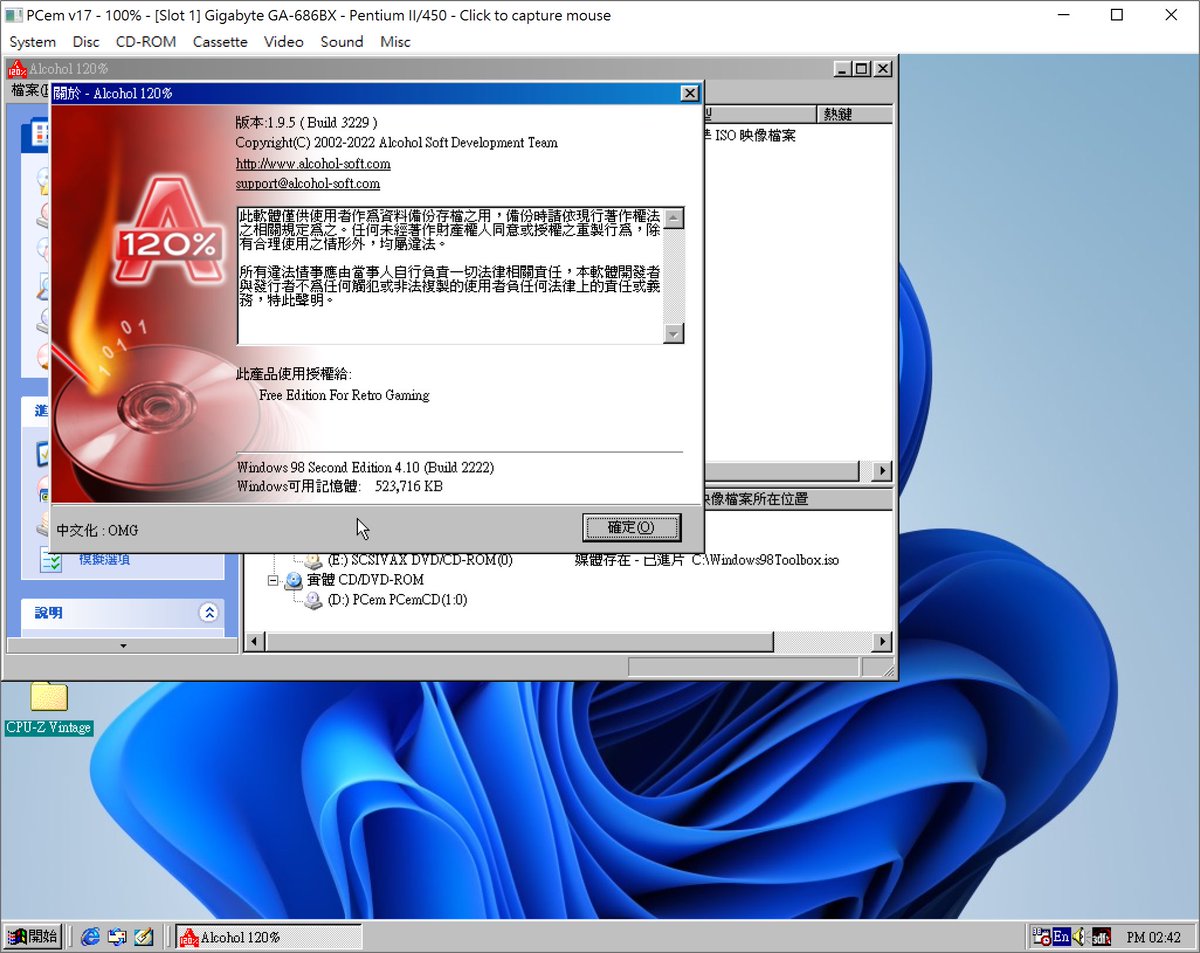Close the 關於 - Alcohol 120% dialog
The height and width of the screenshot is (953, 1200).
(689, 93)
